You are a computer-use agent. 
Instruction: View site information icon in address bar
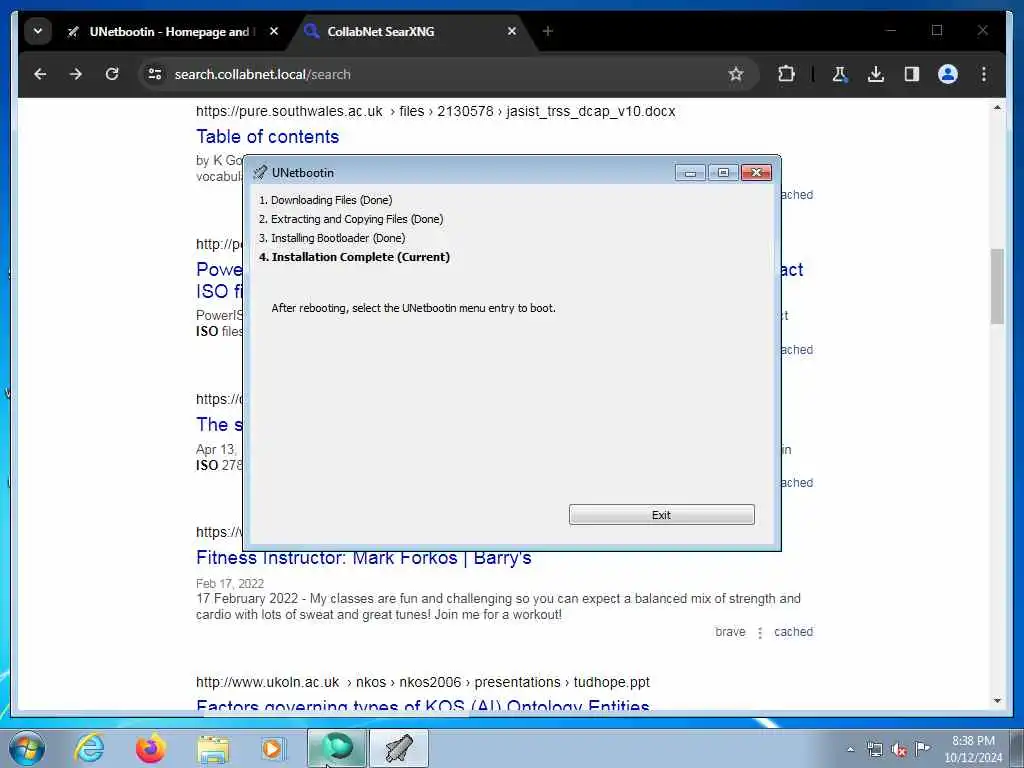coord(155,74)
